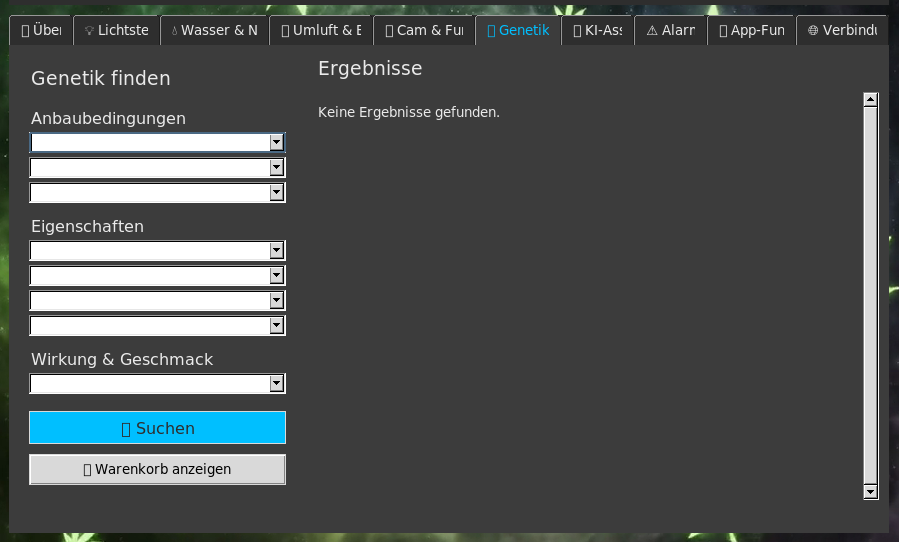
Task: Open the Über tab
Action: pyautogui.click(x=41, y=30)
